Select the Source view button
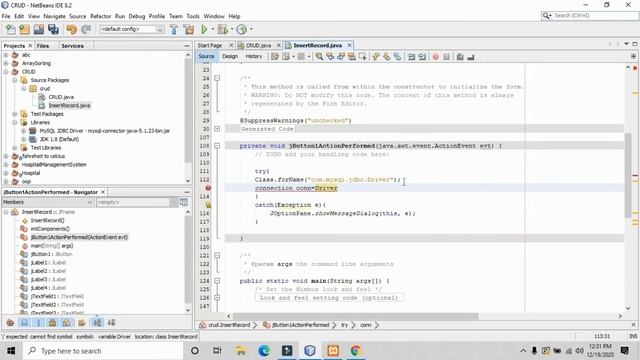This screenshot has height=360, width=640. (x=206, y=56)
